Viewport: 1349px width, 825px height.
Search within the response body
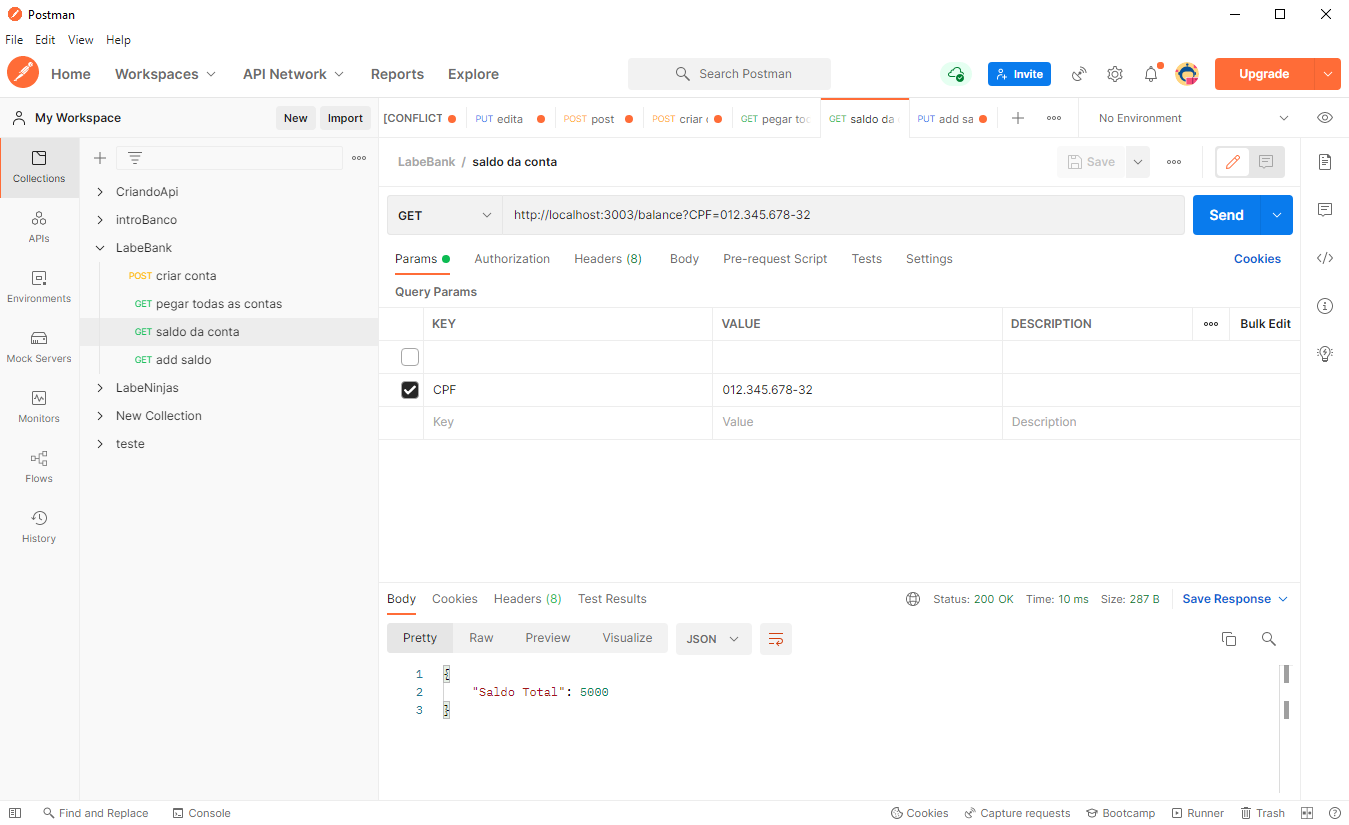pyautogui.click(x=1268, y=638)
